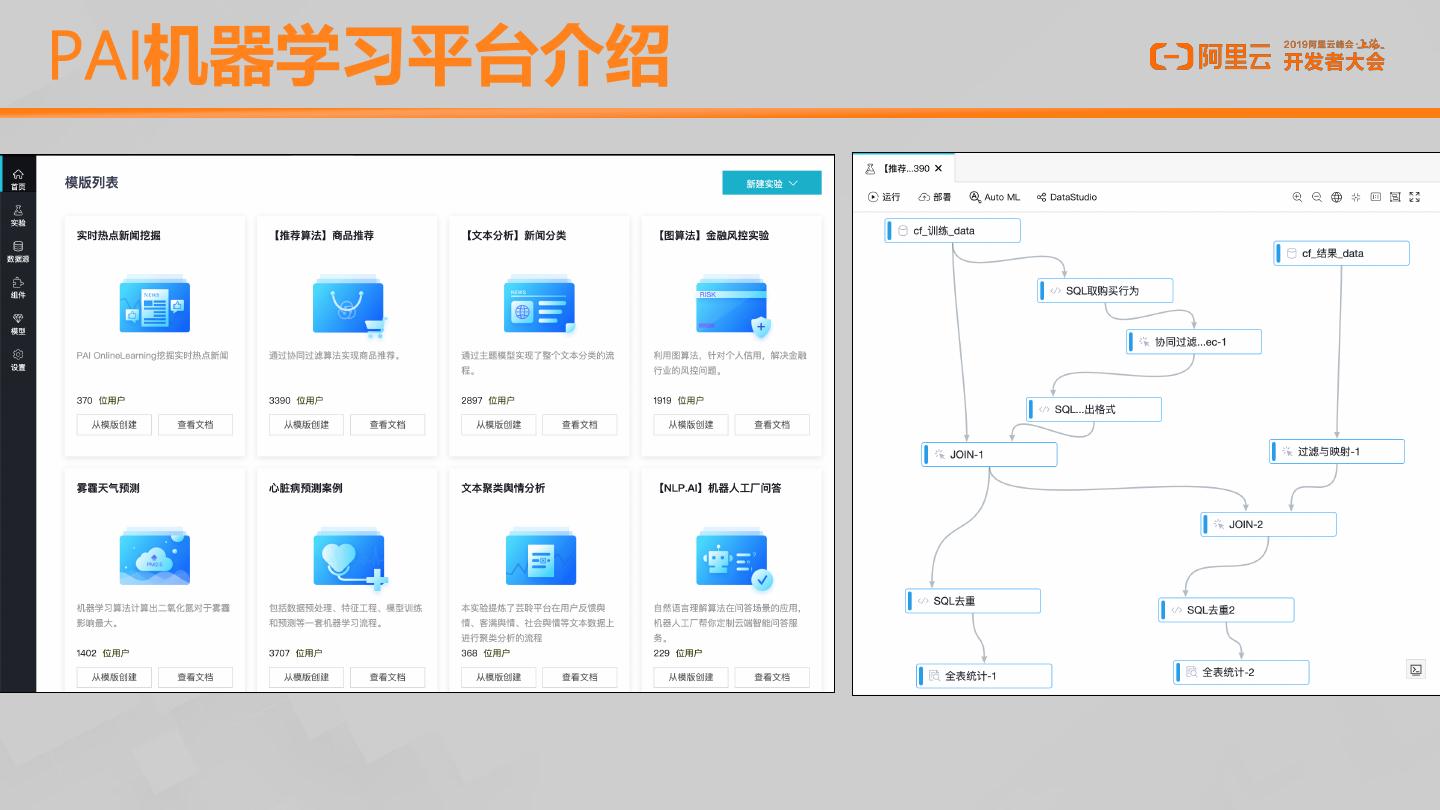Click the '2897 位用户' count text

coord(488,401)
